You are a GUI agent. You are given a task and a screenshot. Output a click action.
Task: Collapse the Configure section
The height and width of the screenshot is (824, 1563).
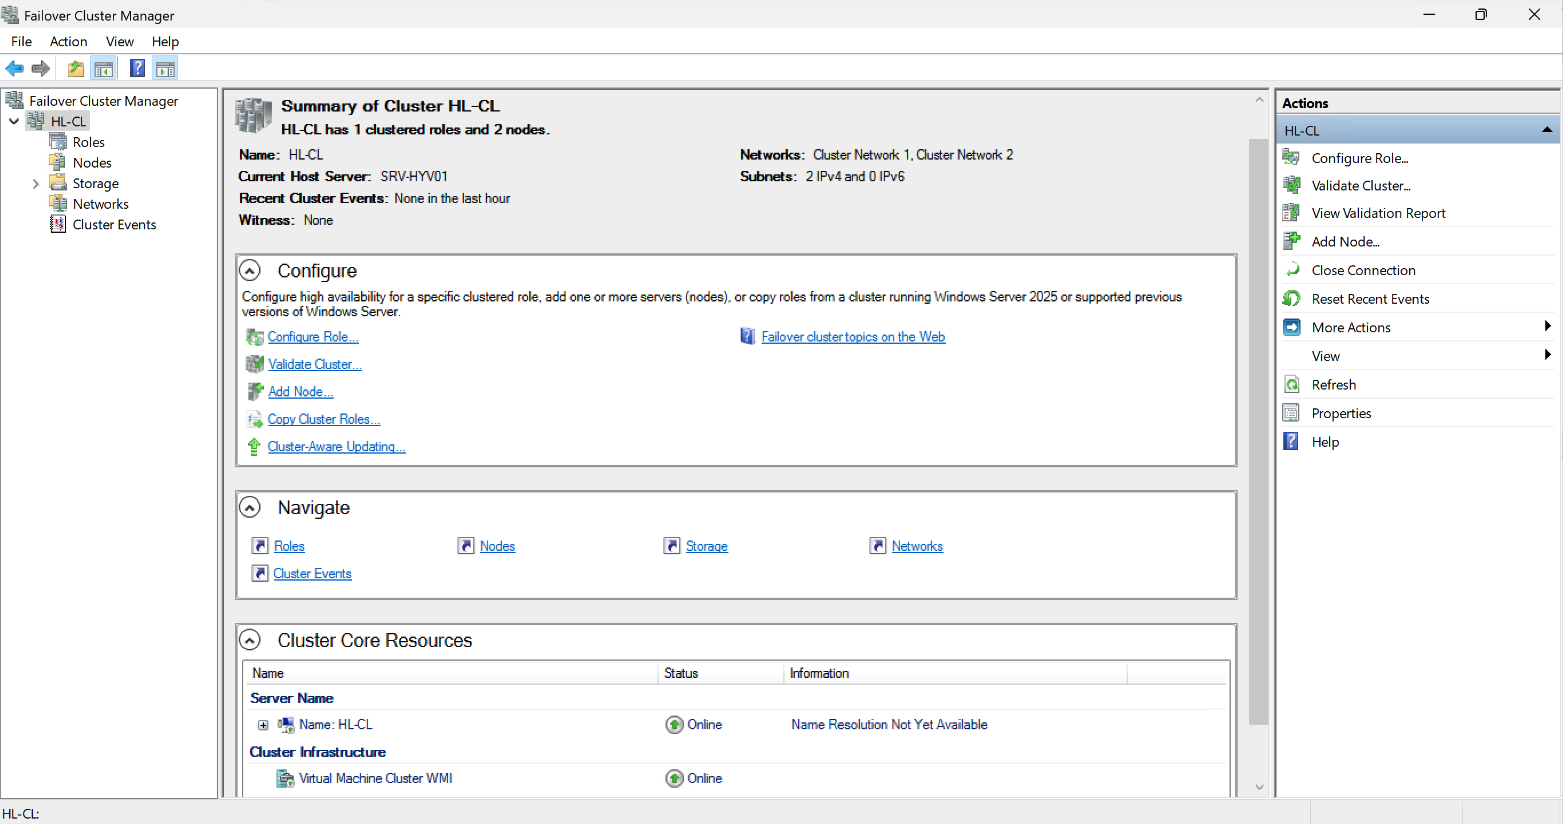tap(250, 271)
